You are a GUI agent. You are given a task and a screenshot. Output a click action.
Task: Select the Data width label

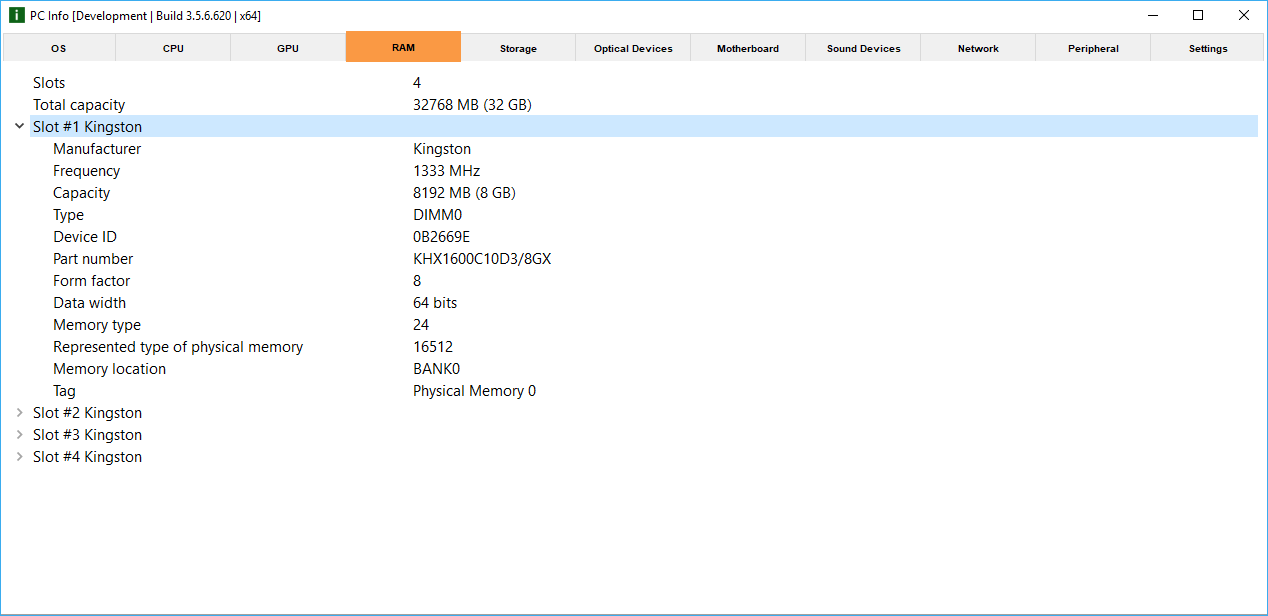pyautogui.click(x=90, y=303)
